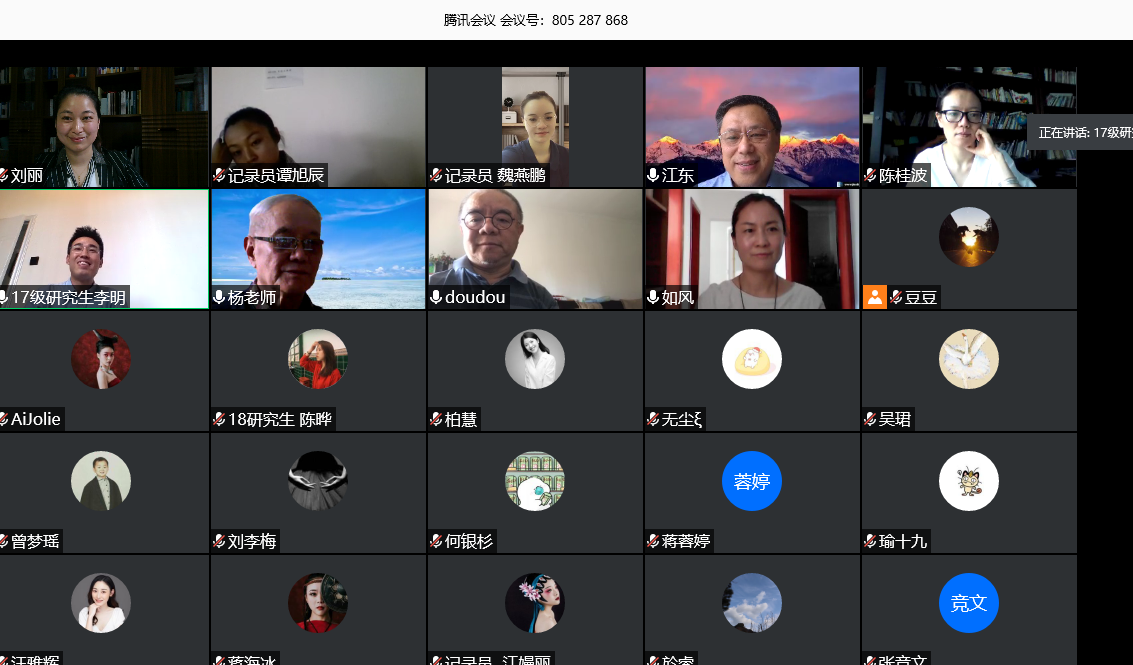Click the mic icon next to 如风
Screen dimensions: 1133x665
click(653, 297)
